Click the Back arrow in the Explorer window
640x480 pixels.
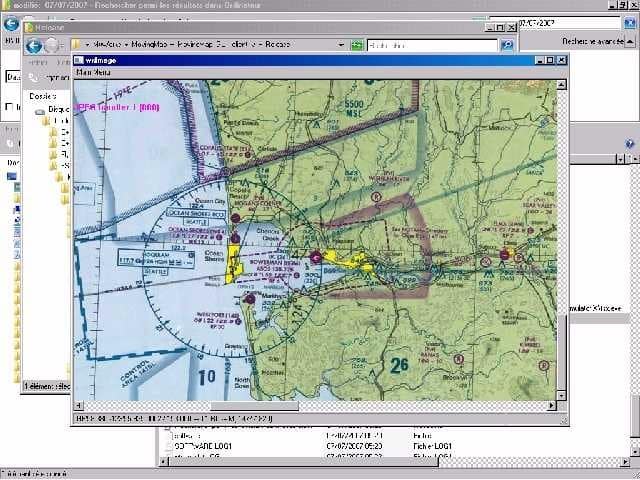pos(33,45)
